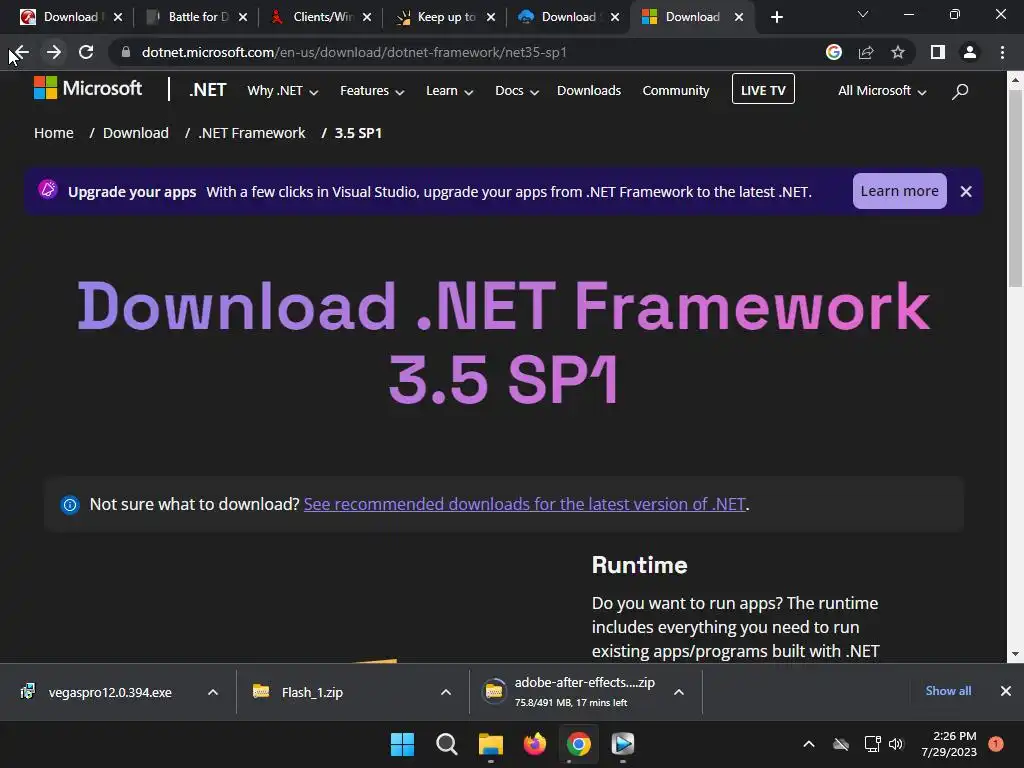
Task: Open the vegaspro12.0.394.exe download item
Action: [110, 692]
